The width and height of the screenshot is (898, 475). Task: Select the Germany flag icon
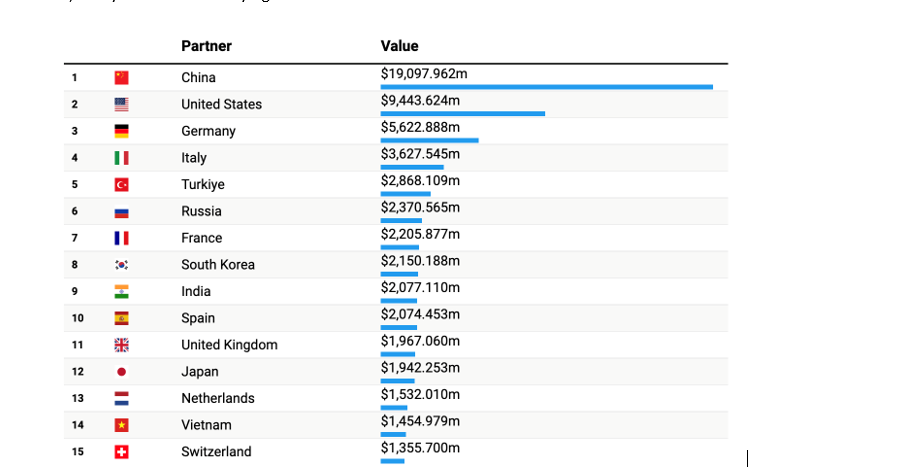coord(121,131)
